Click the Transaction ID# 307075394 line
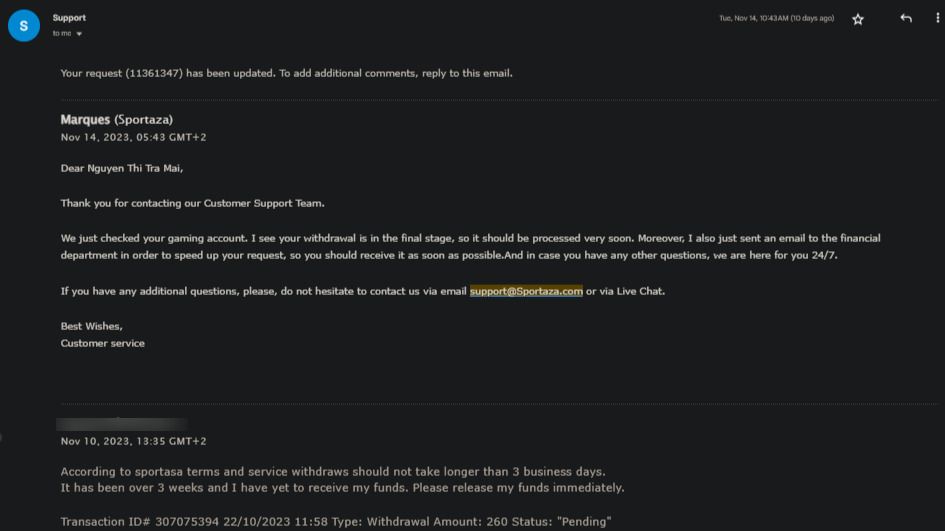The width and height of the screenshot is (945, 531). coord(336,521)
